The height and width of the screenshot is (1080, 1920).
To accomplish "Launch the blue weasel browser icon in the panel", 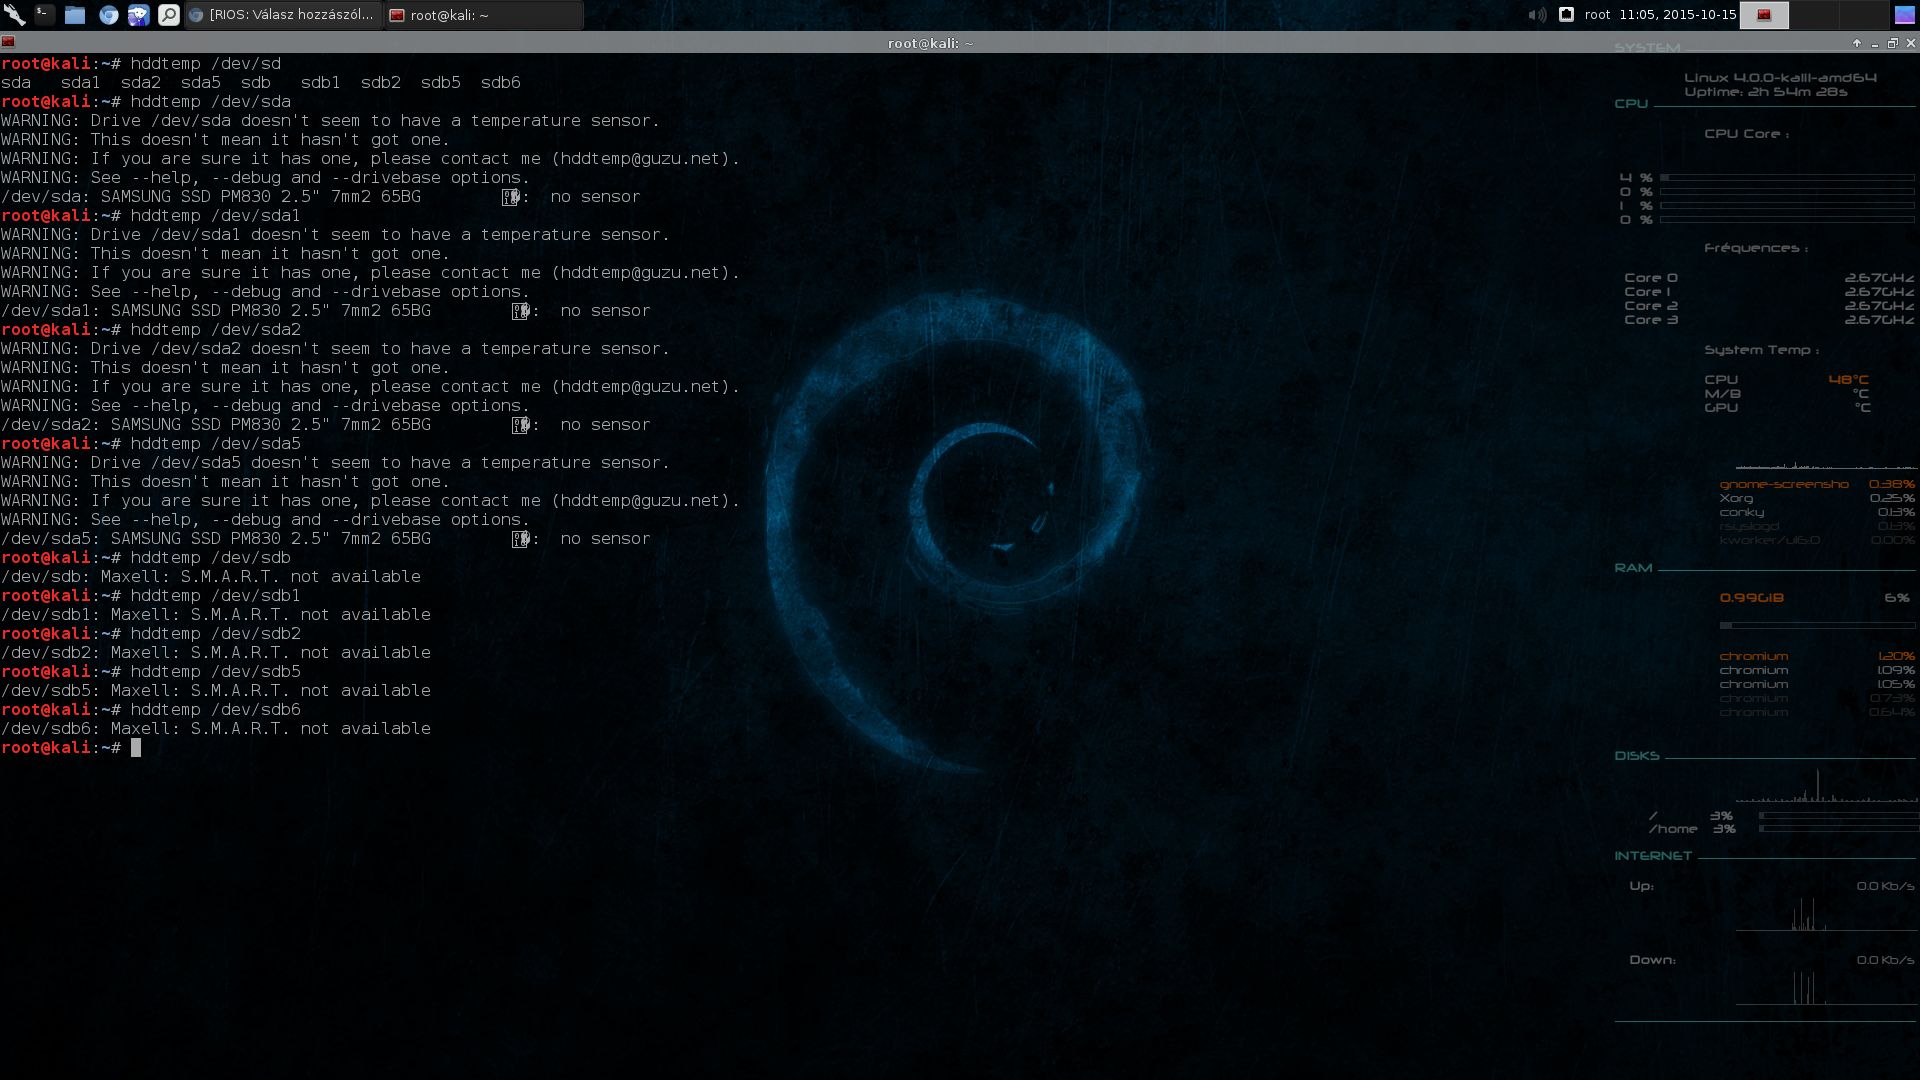I will pos(139,15).
